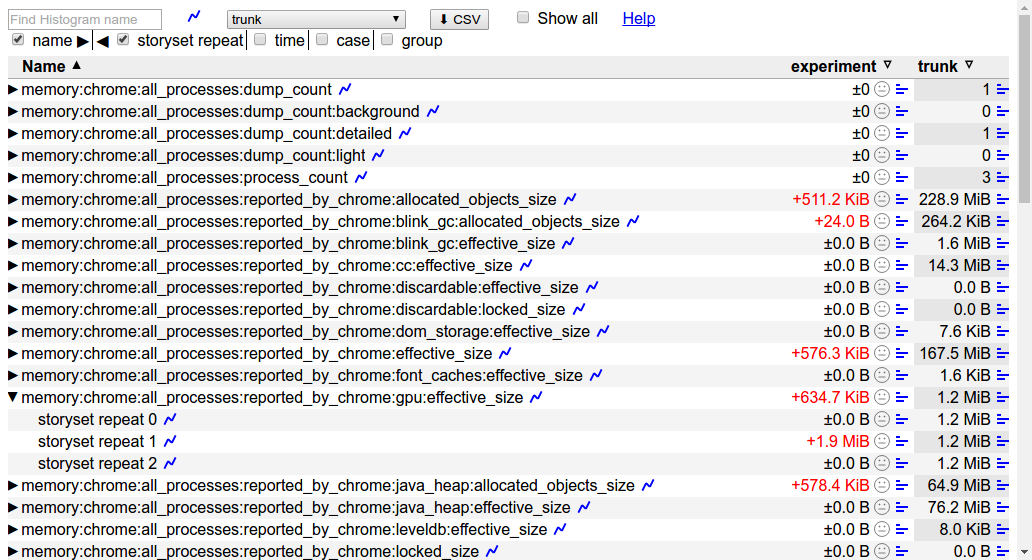Enable the group grouping checkbox
Viewport: 1032px width, 560px height.
pyautogui.click(x=387, y=39)
